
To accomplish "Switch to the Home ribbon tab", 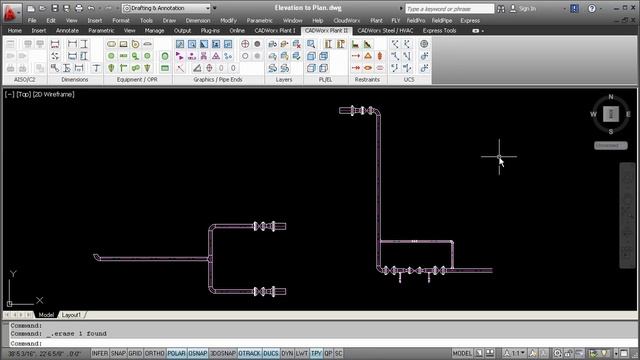I will click(15, 31).
